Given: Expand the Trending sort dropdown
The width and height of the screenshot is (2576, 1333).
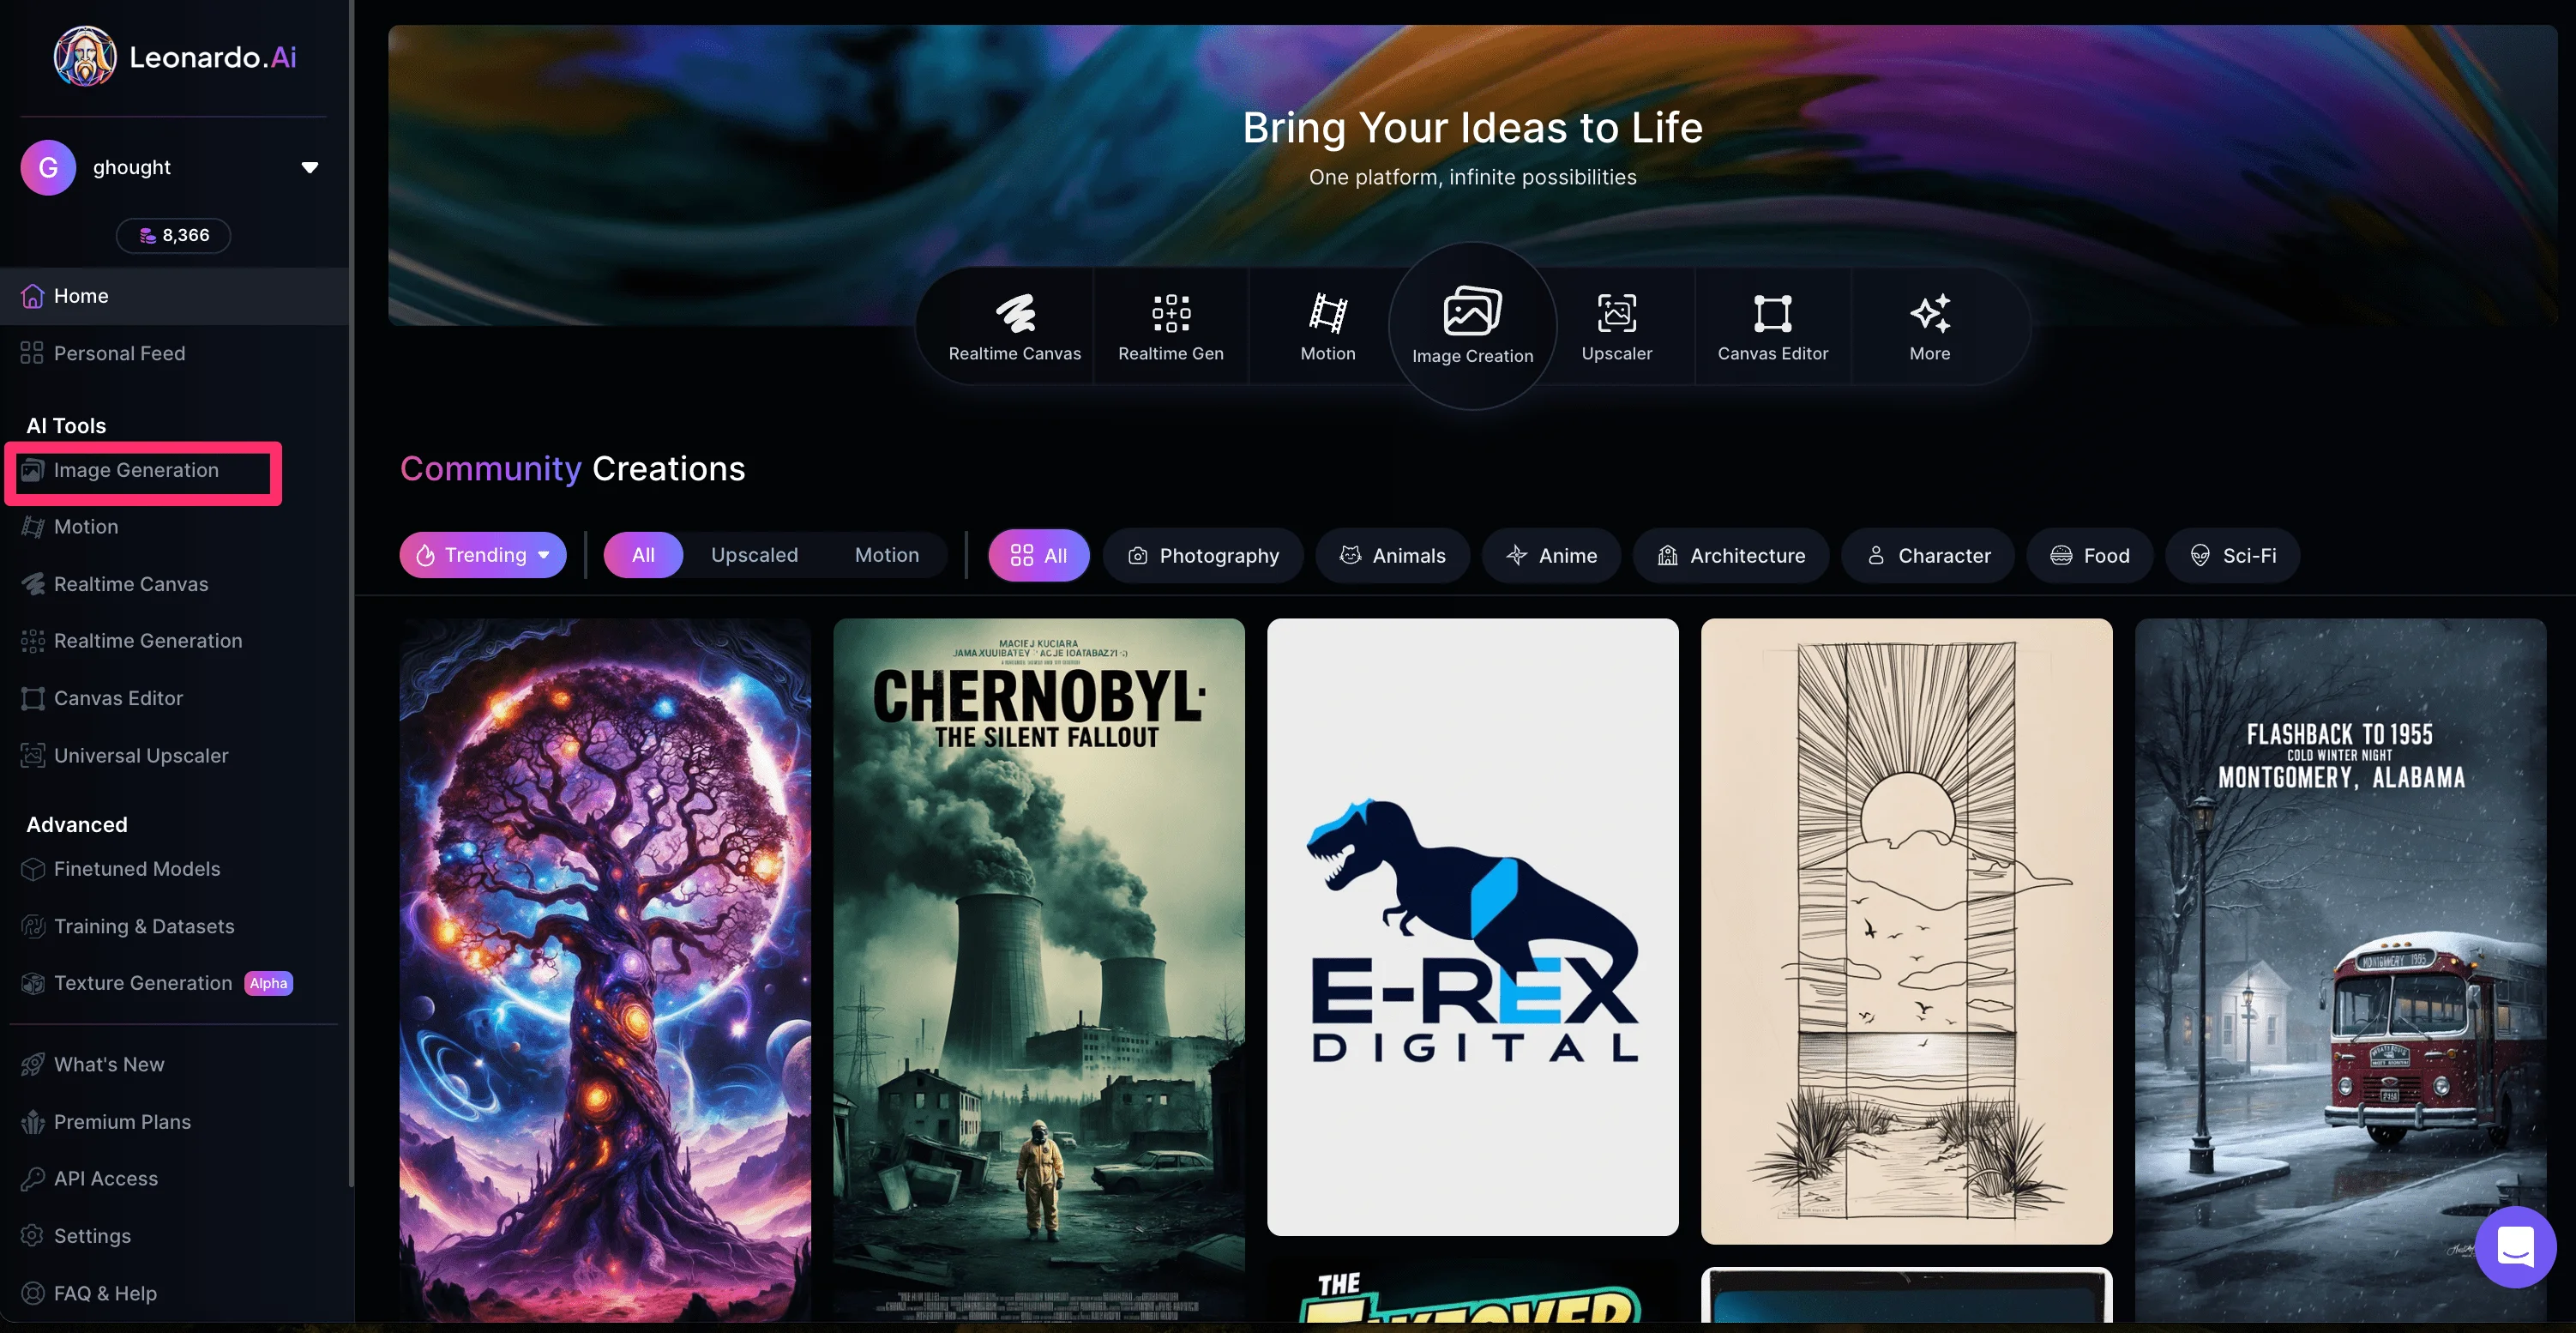Looking at the screenshot, I should pyautogui.click(x=483, y=555).
